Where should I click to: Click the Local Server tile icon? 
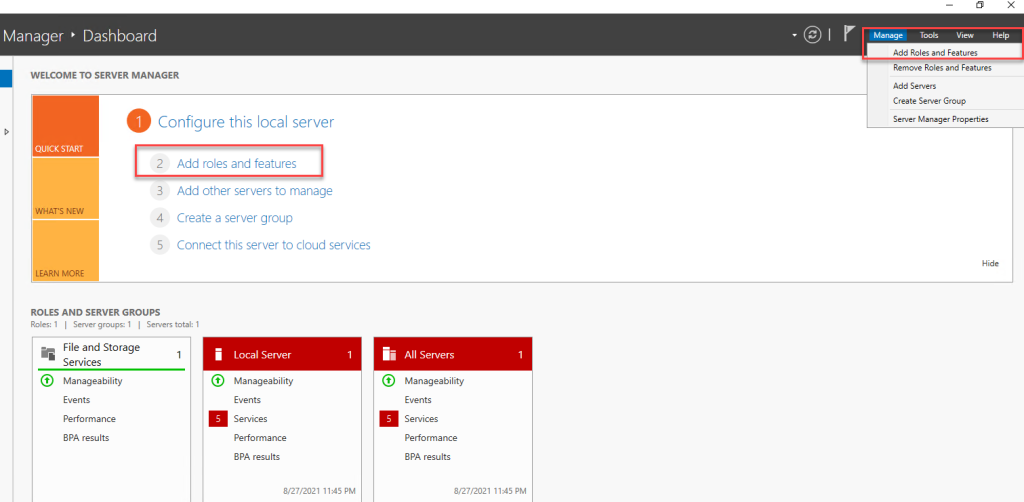(218, 354)
